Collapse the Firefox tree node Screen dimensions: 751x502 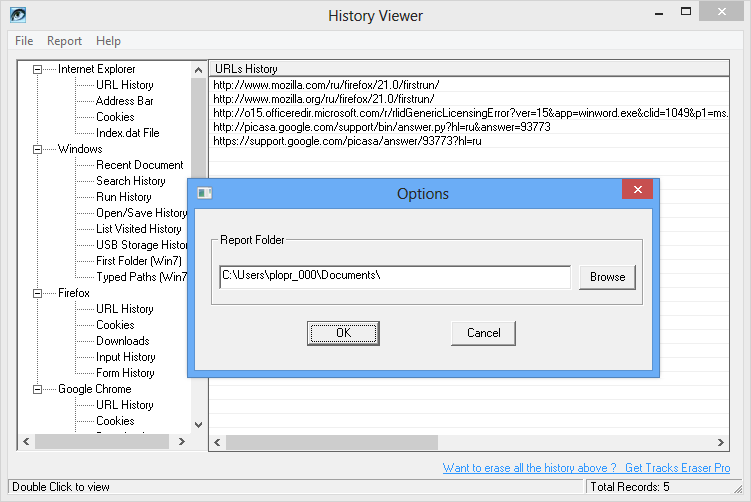pyautogui.click(x=37, y=293)
